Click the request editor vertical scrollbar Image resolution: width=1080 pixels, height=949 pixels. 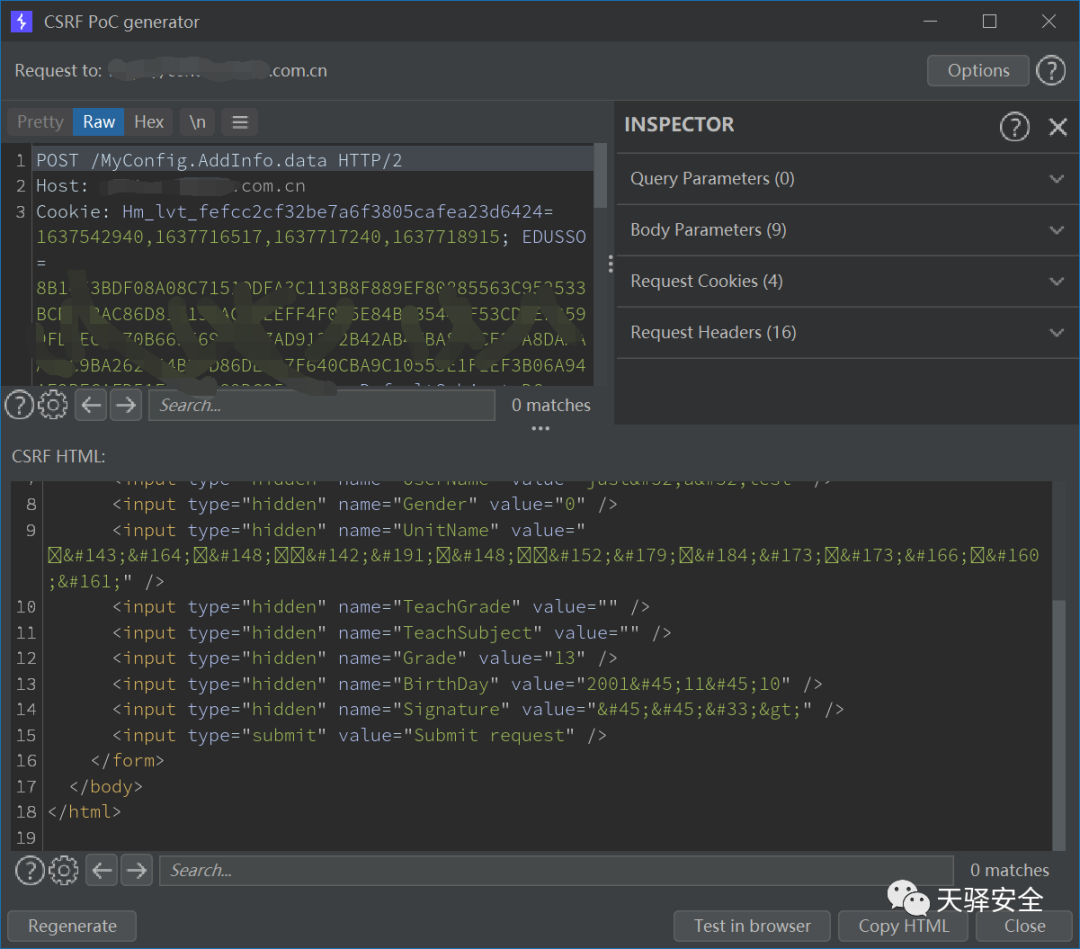click(601, 176)
